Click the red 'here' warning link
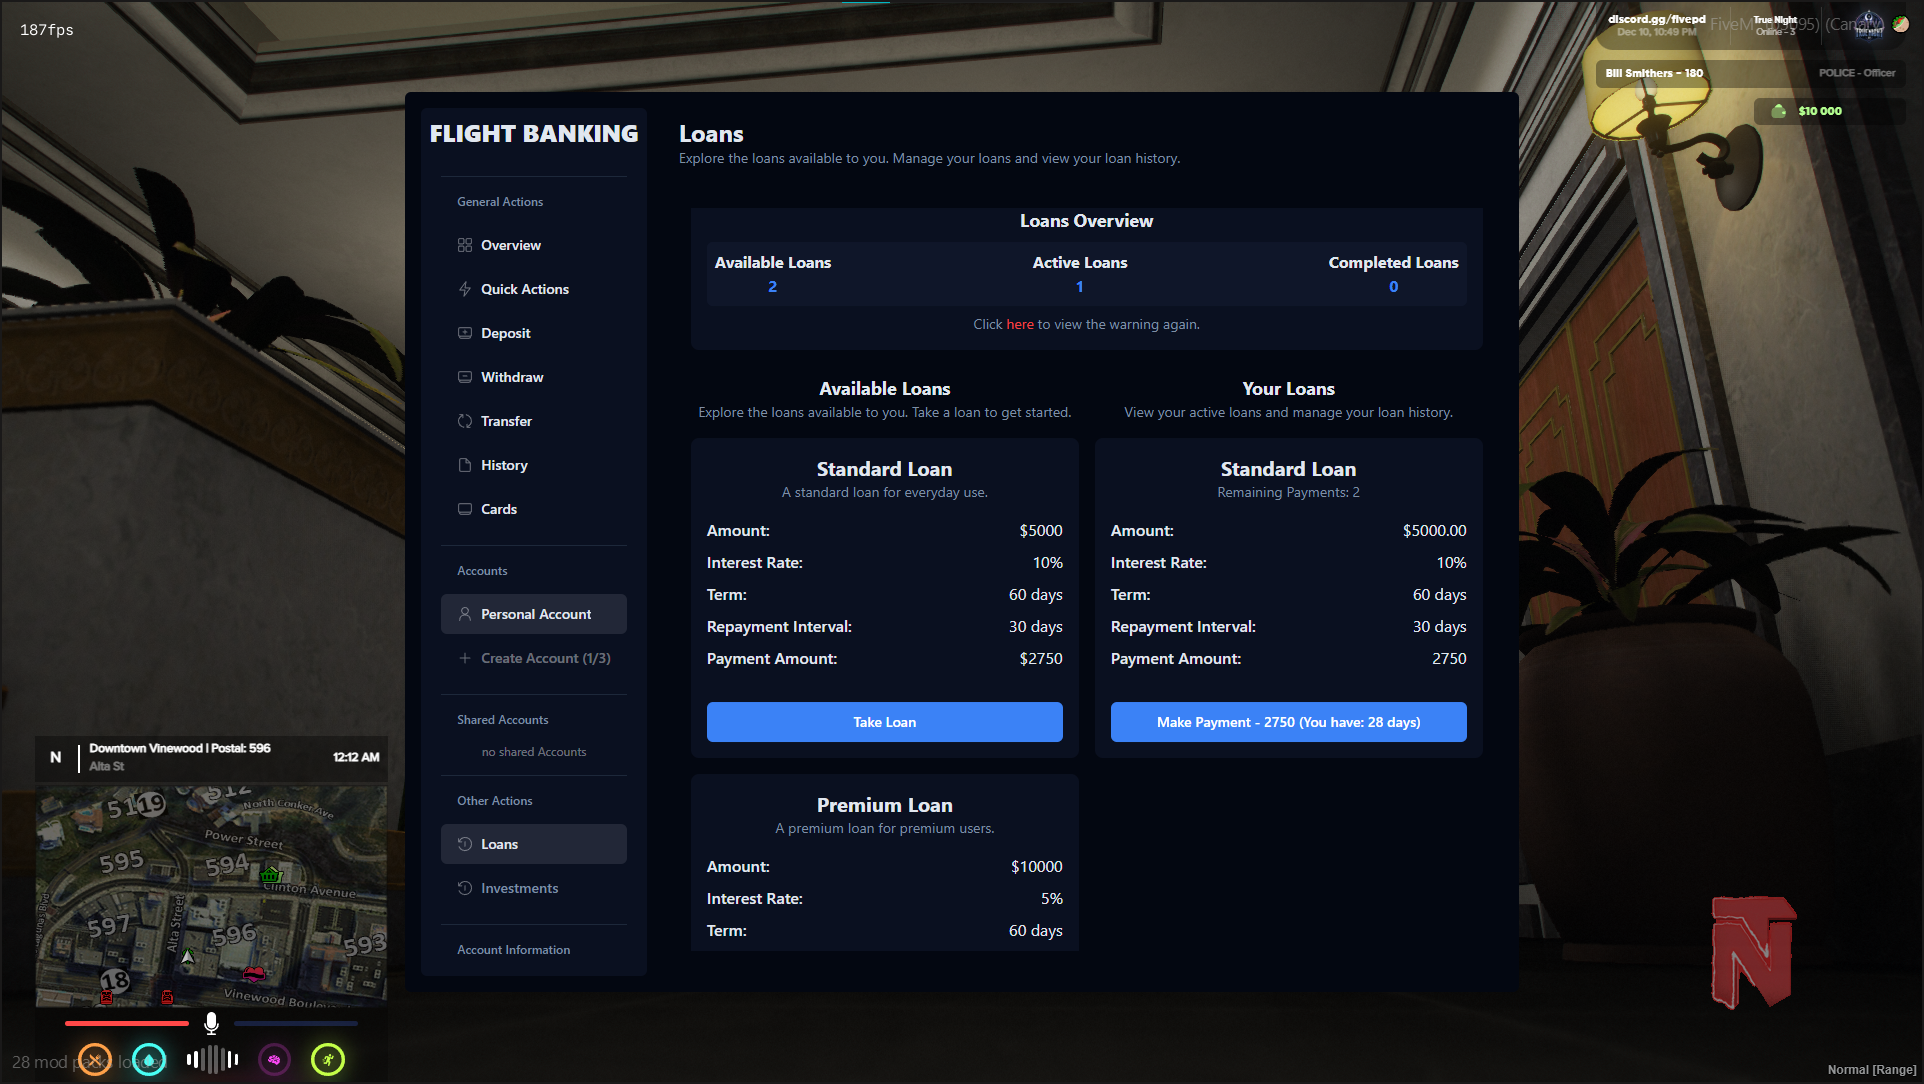Viewport: 1924px width, 1084px height. [x=1020, y=324]
